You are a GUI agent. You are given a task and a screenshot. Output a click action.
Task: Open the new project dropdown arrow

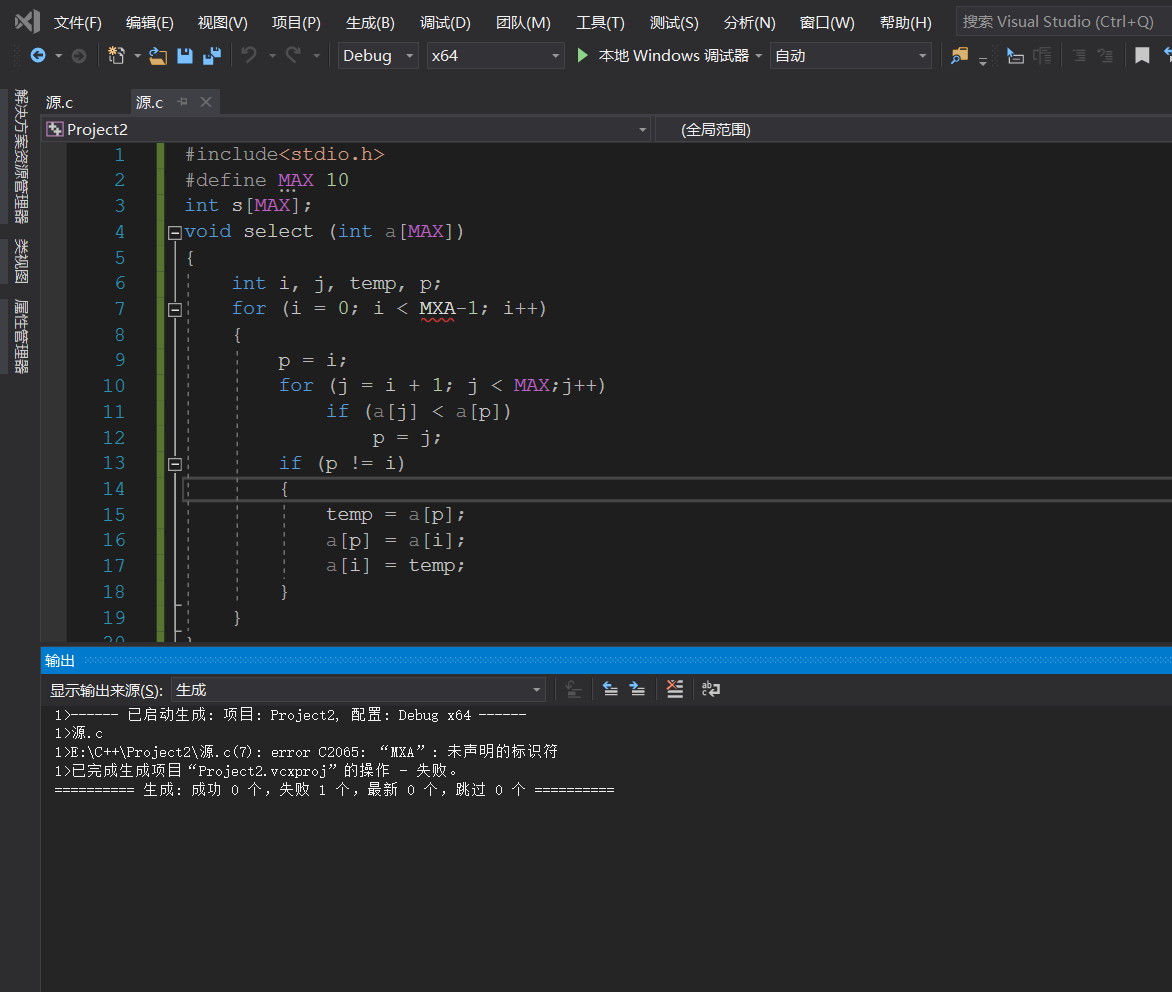[x=137, y=56]
